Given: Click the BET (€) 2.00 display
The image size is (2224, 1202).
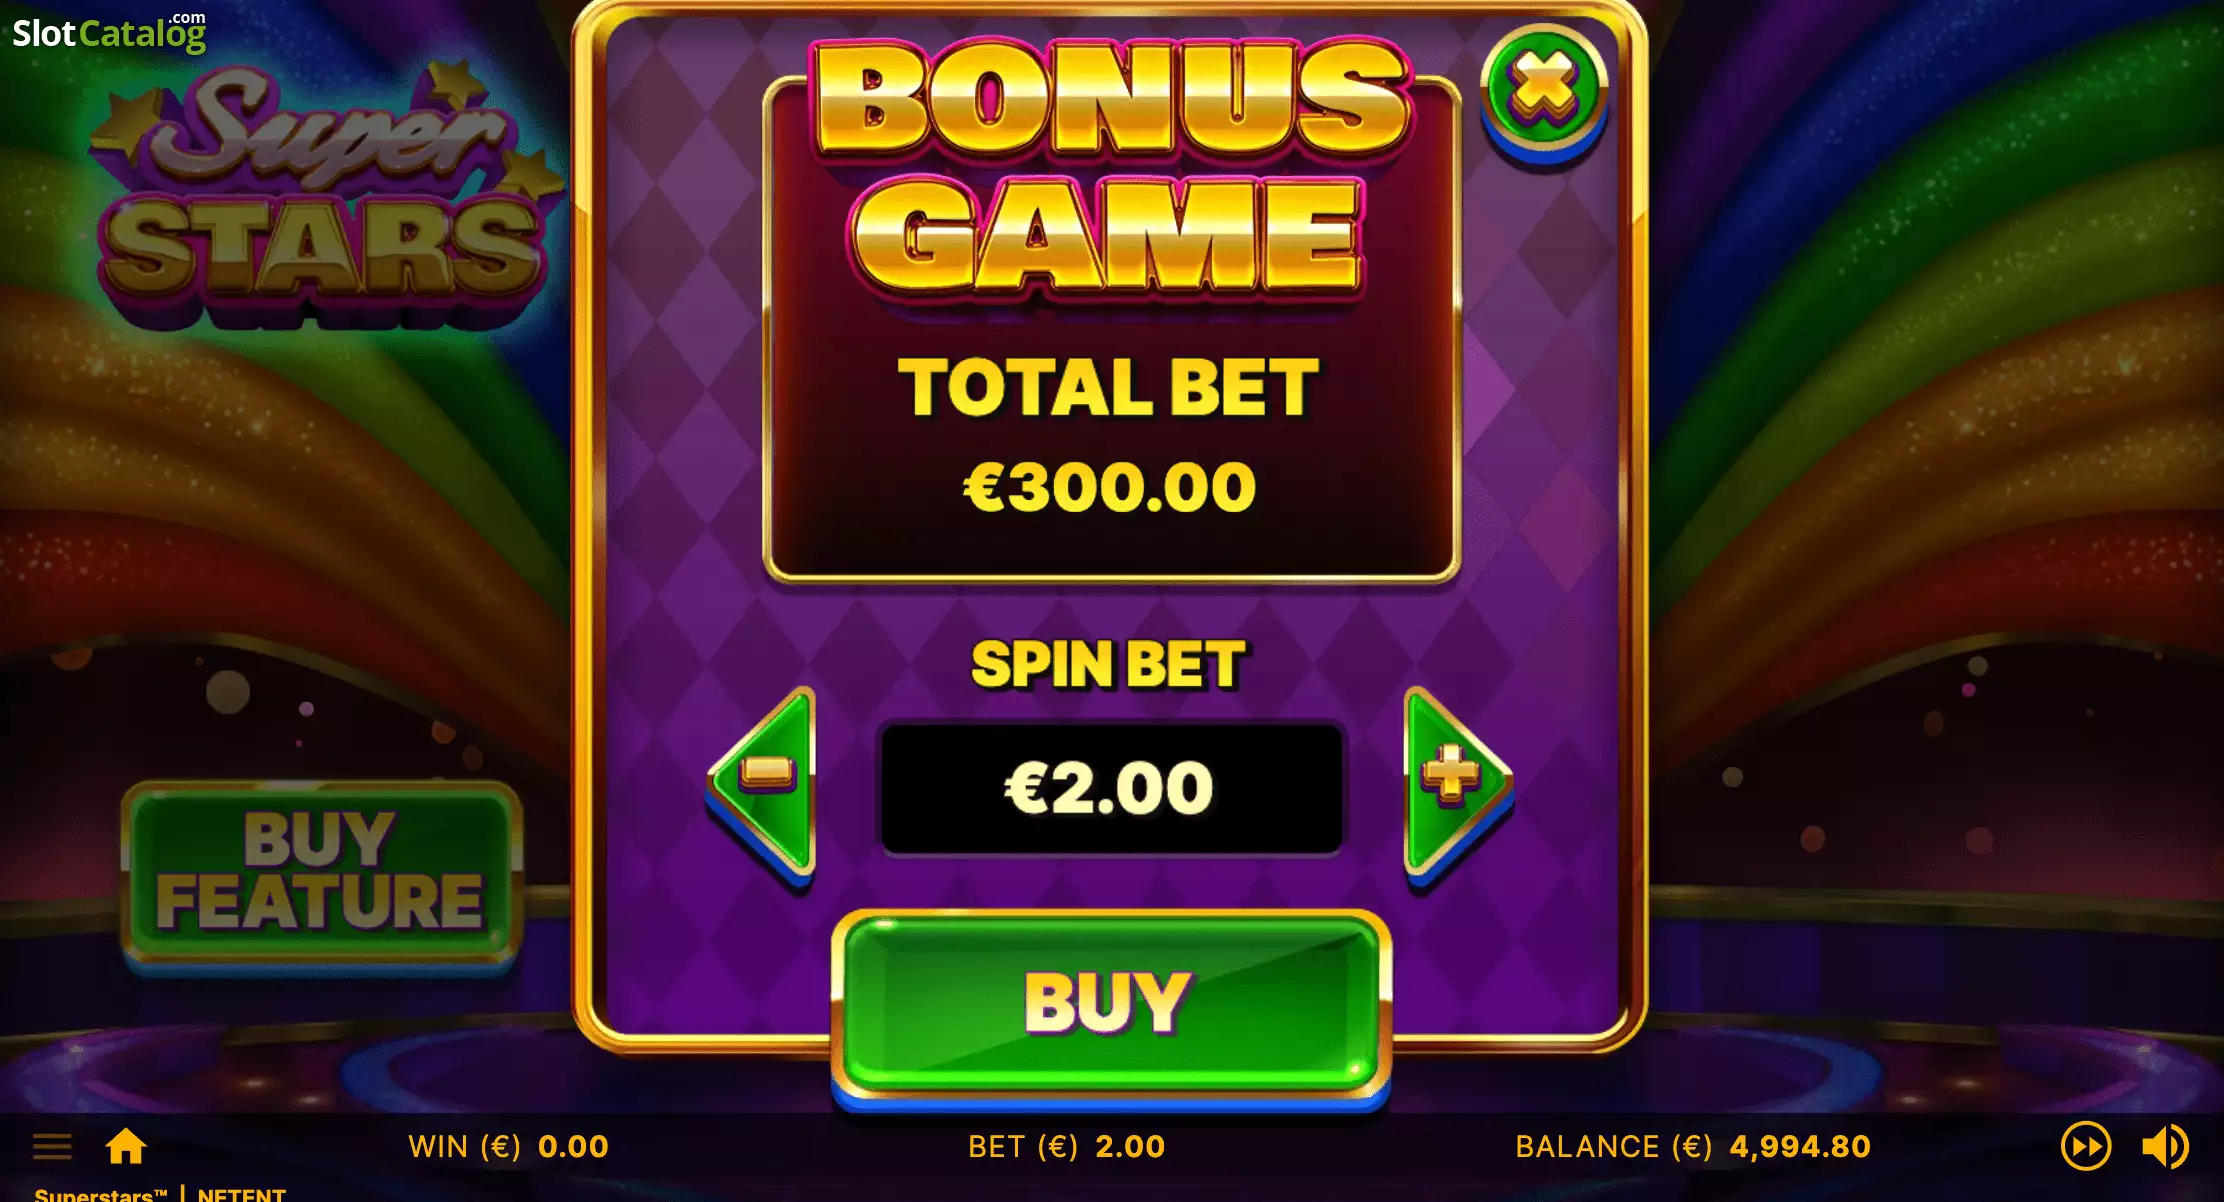Looking at the screenshot, I should pyautogui.click(x=1066, y=1146).
